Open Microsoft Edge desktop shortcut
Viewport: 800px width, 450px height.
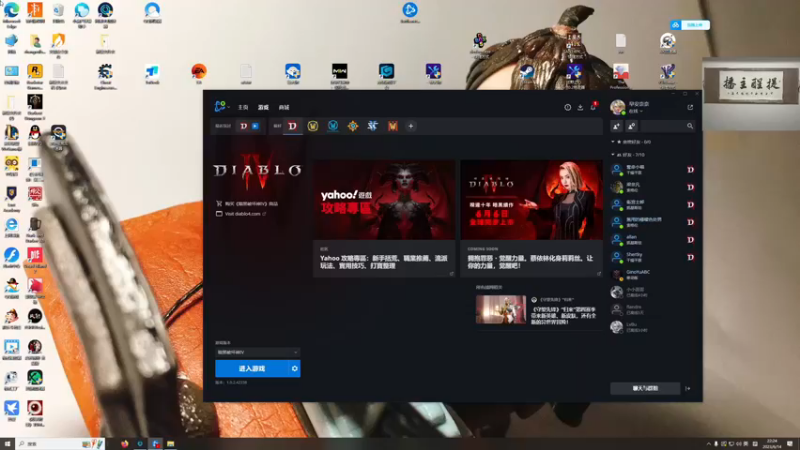[x=11, y=14]
